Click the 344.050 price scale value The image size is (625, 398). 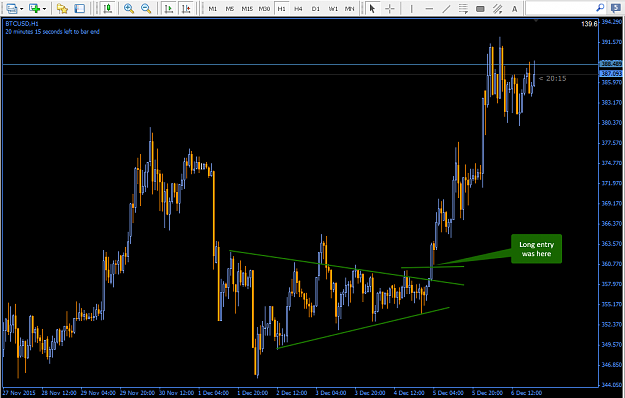pos(611,385)
